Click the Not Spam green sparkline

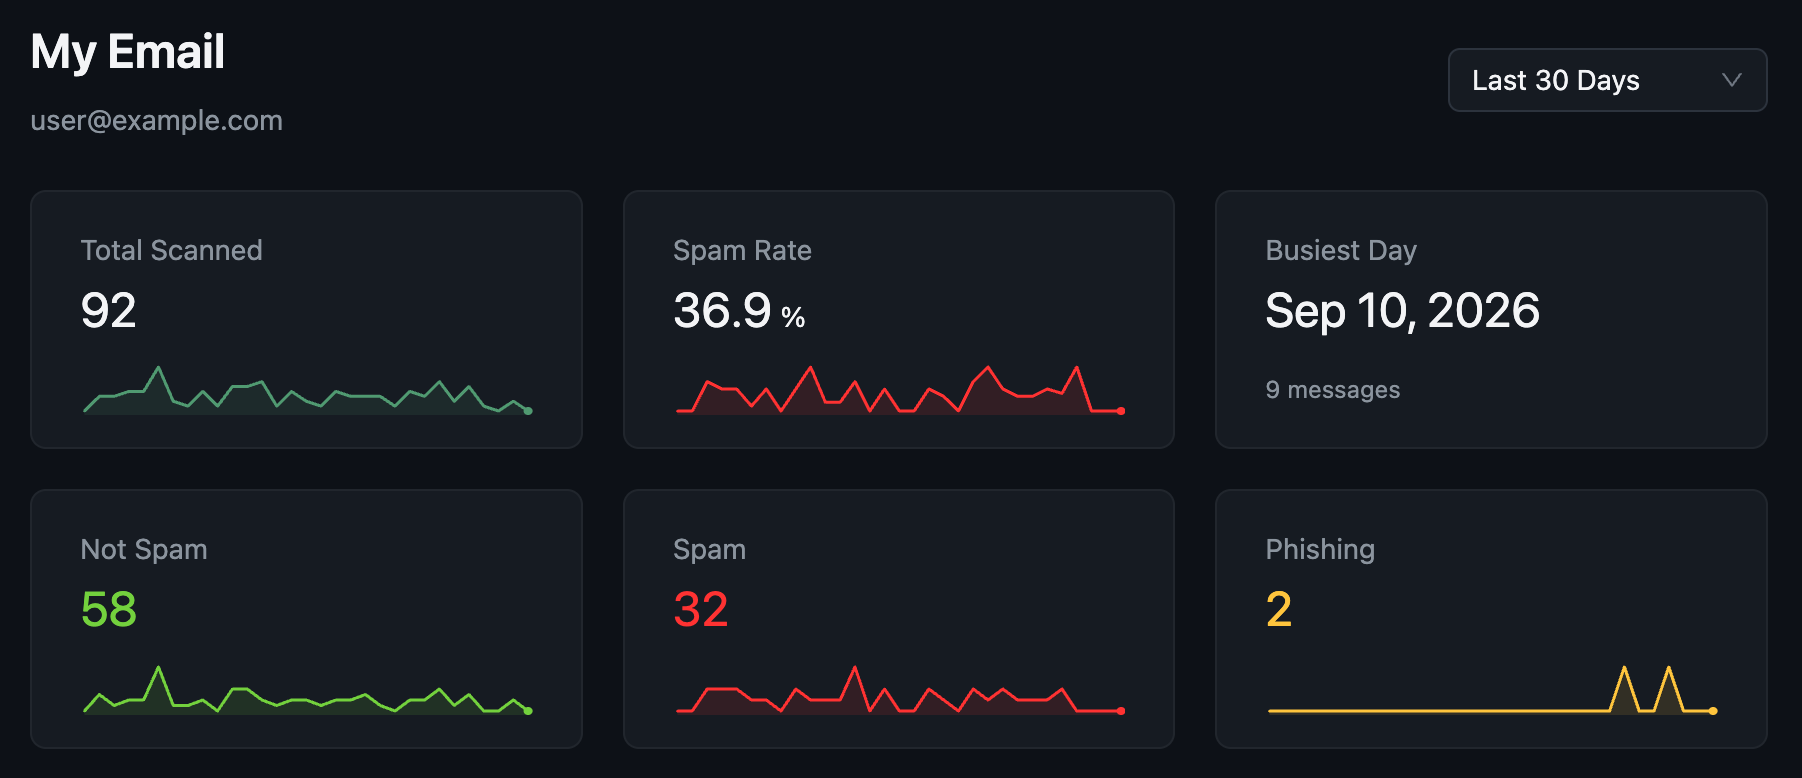tap(306, 690)
